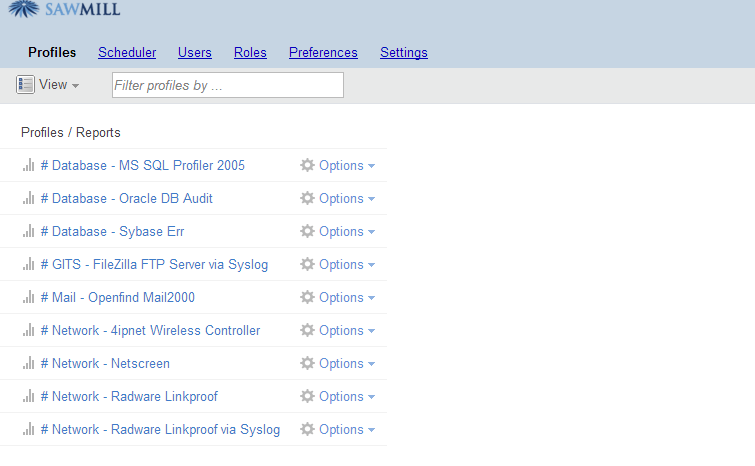
Task: Go to the Users tab
Action: (x=195, y=53)
